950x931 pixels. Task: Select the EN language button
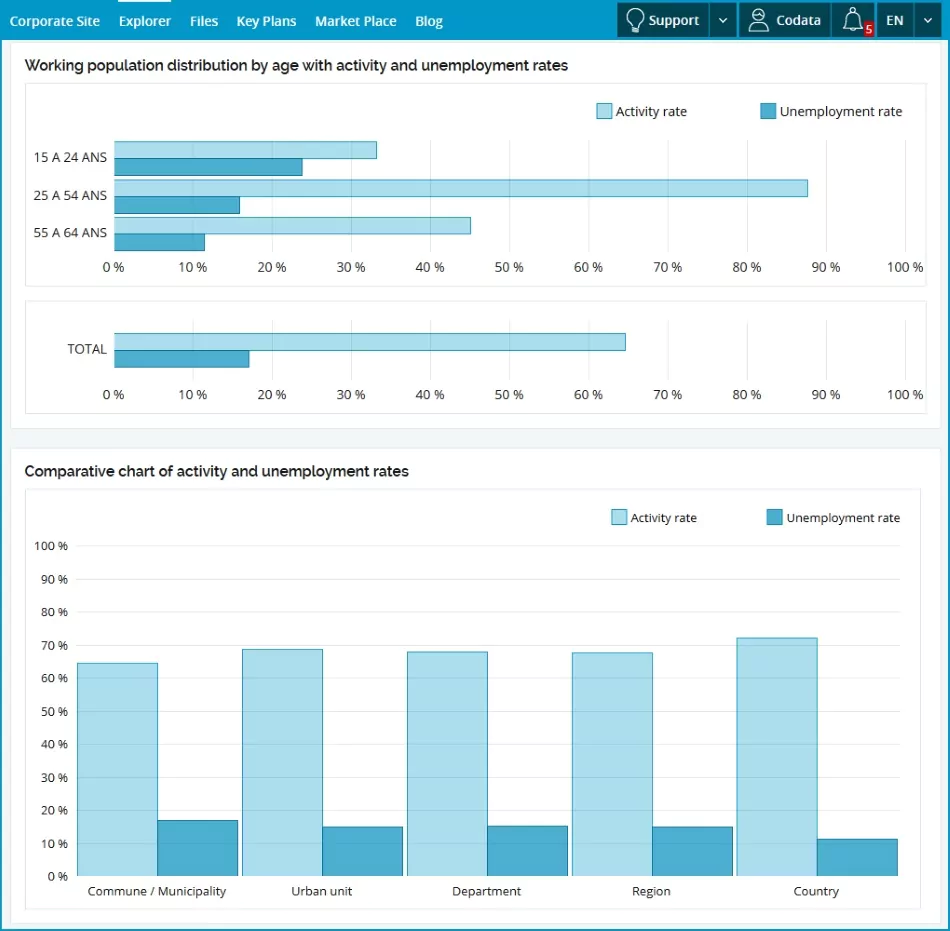[x=895, y=20]
